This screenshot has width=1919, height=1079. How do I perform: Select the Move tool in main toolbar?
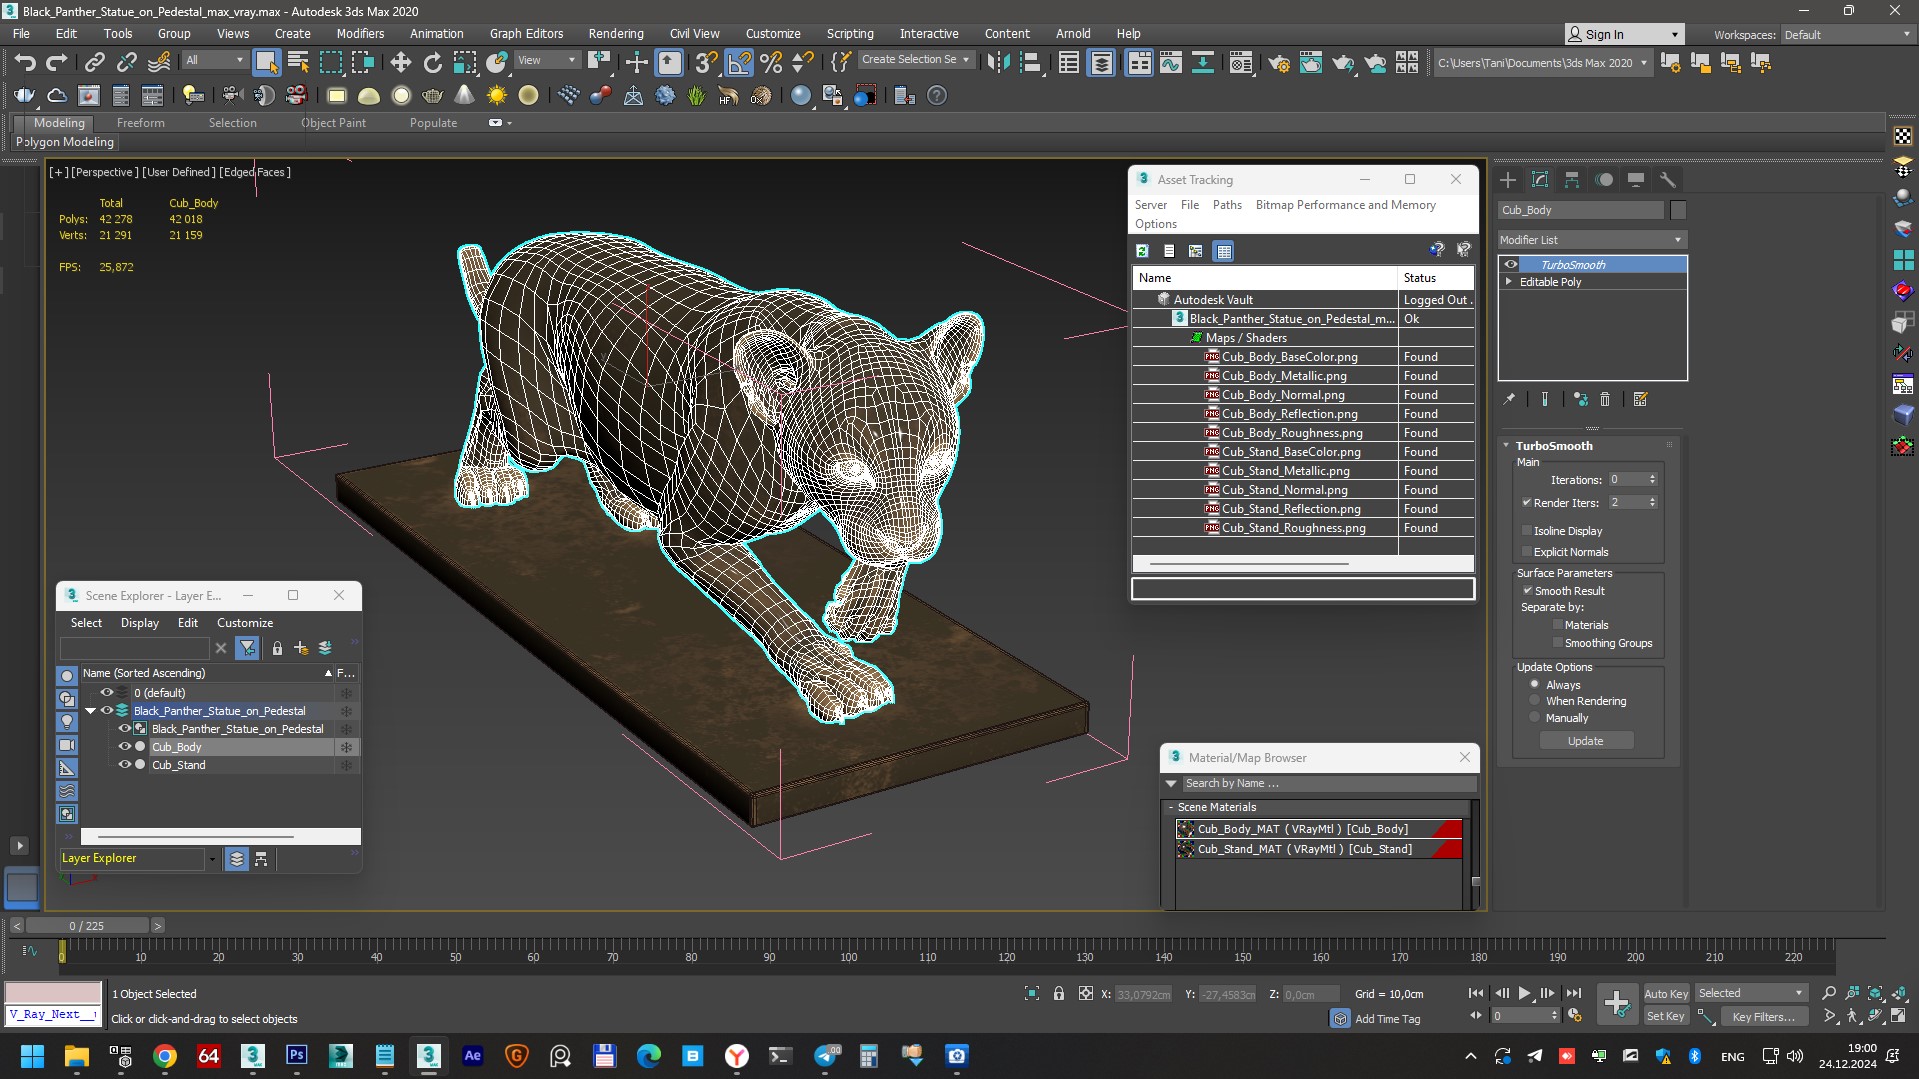[400, 63]
